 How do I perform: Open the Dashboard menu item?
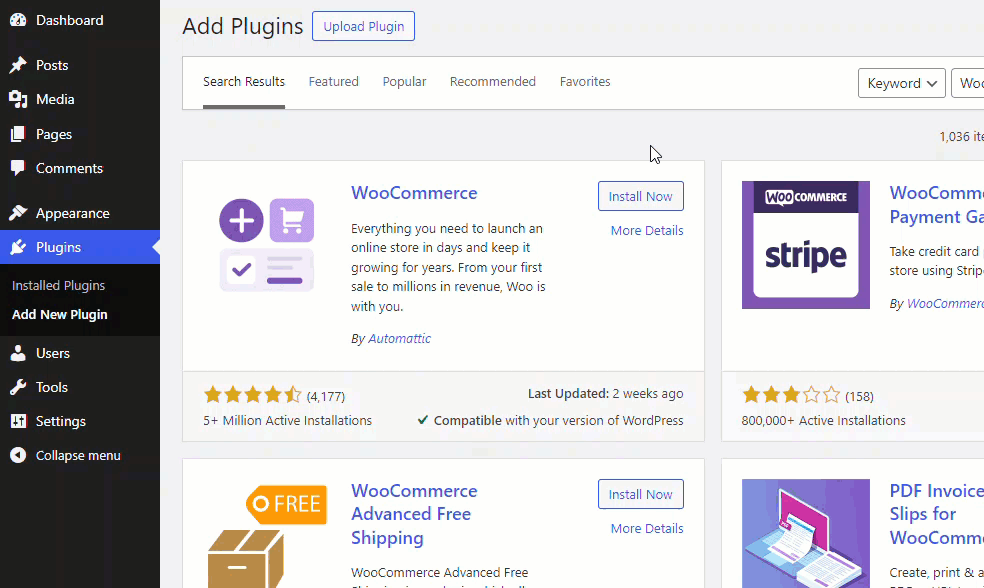80,20
